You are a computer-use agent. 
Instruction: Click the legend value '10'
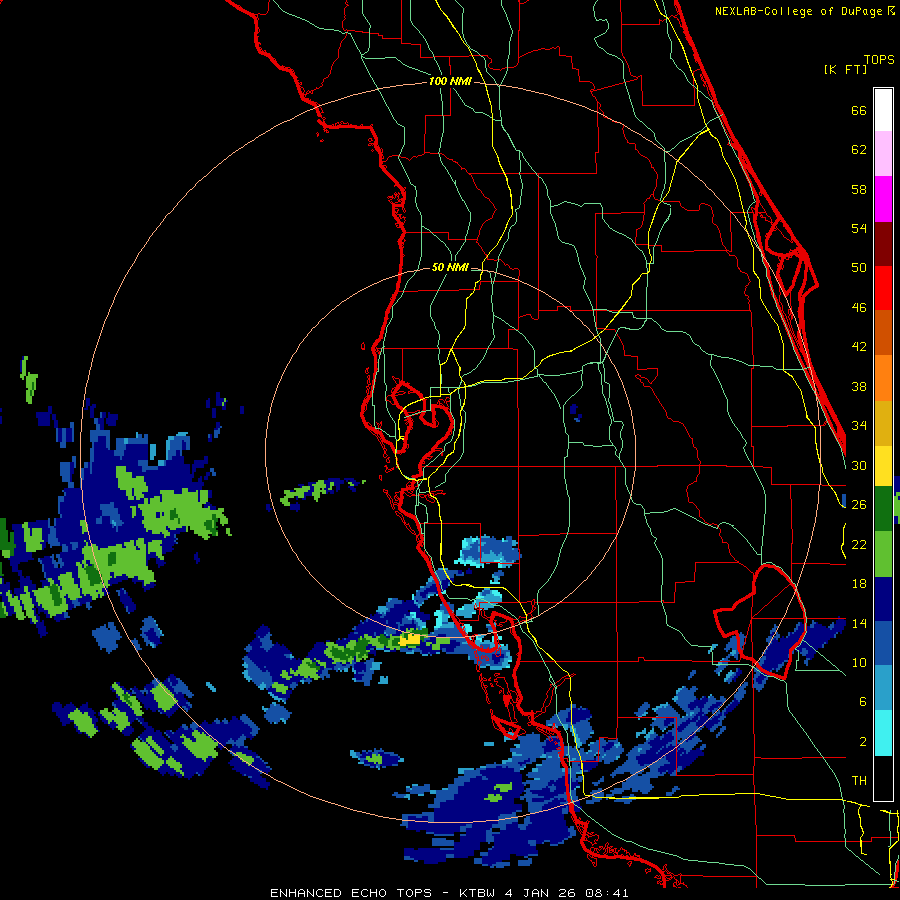[x=859, y=662]
